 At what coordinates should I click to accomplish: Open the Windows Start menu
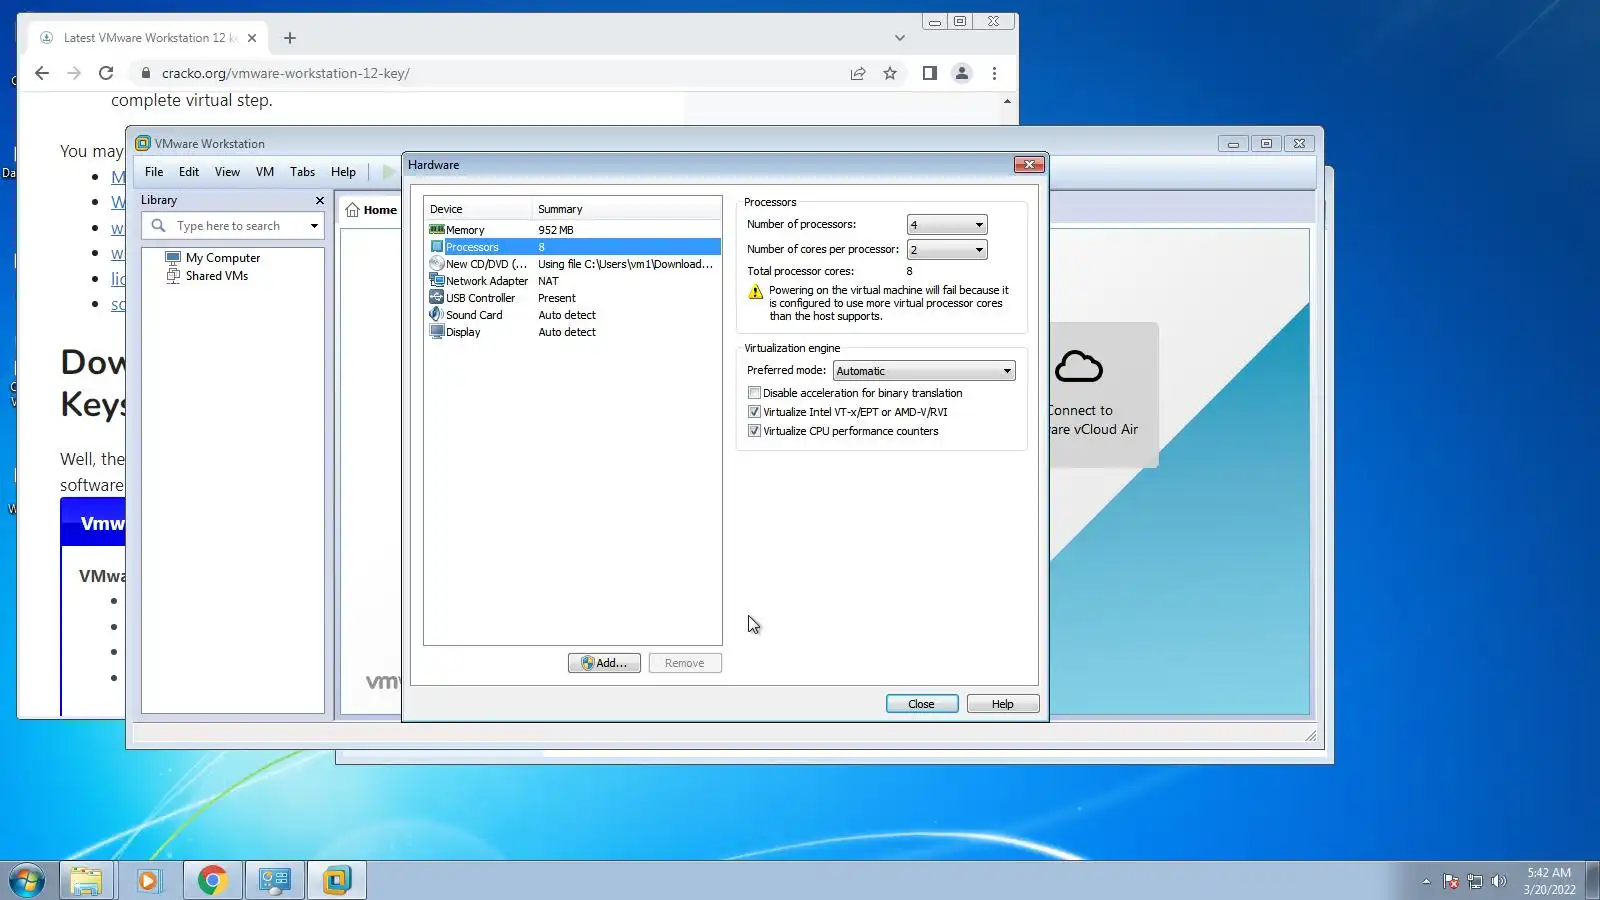click(x=27, y=881)
